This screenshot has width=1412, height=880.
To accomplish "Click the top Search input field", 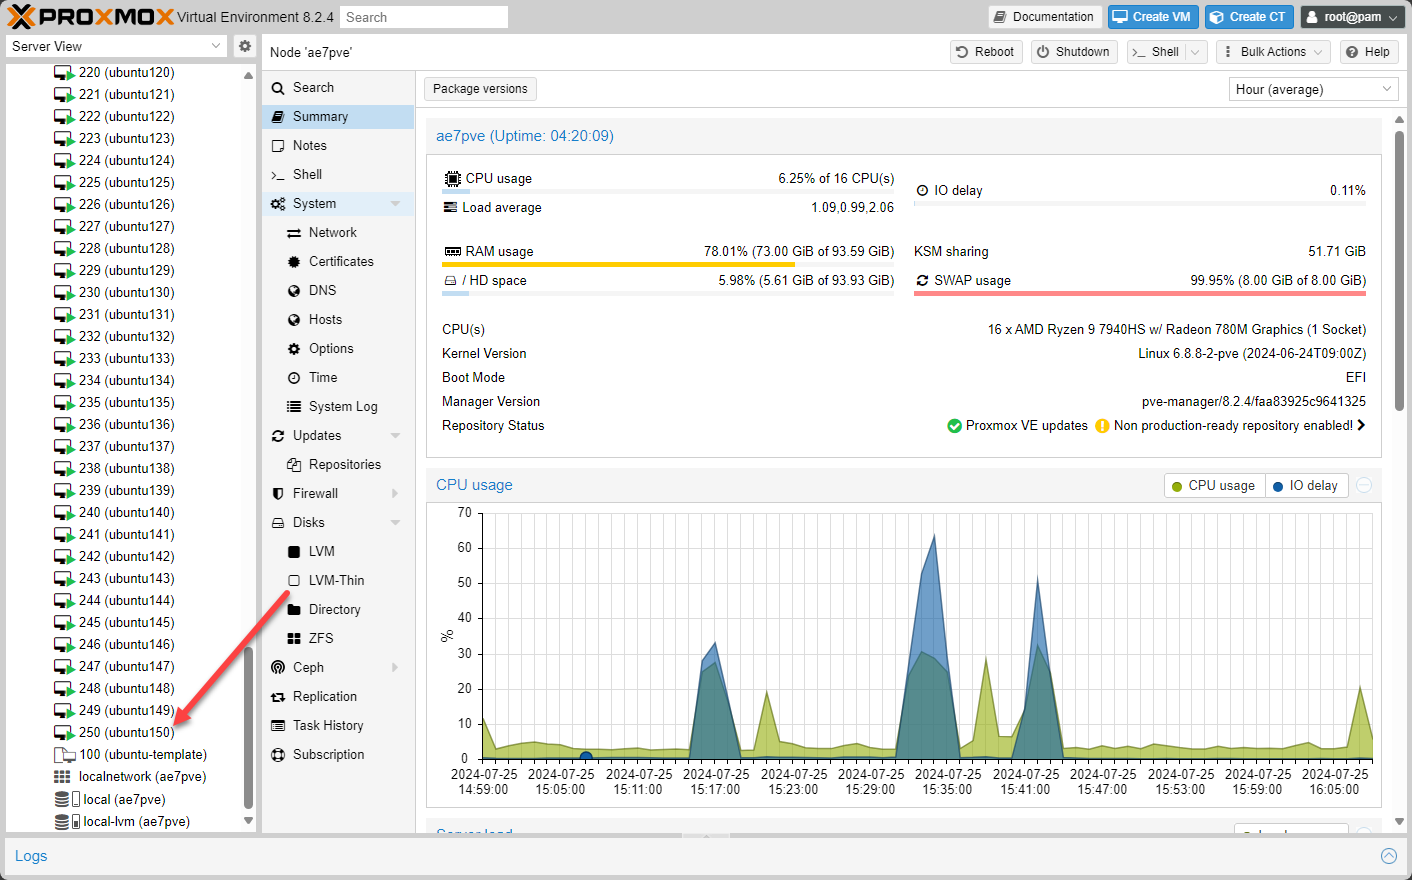I will [423, 17].
